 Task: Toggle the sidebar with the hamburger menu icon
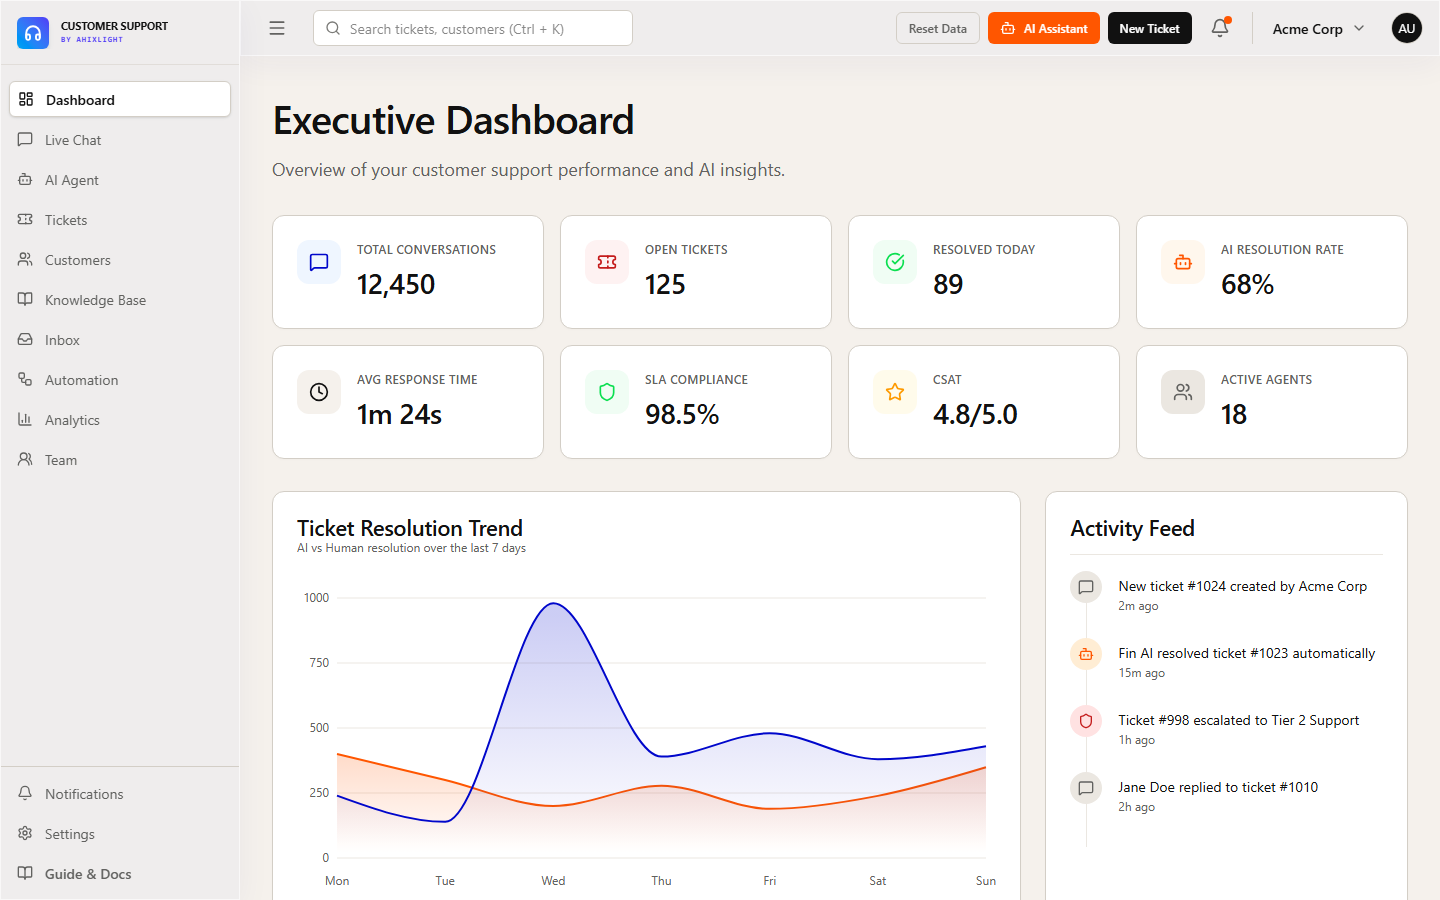[277, 29]
